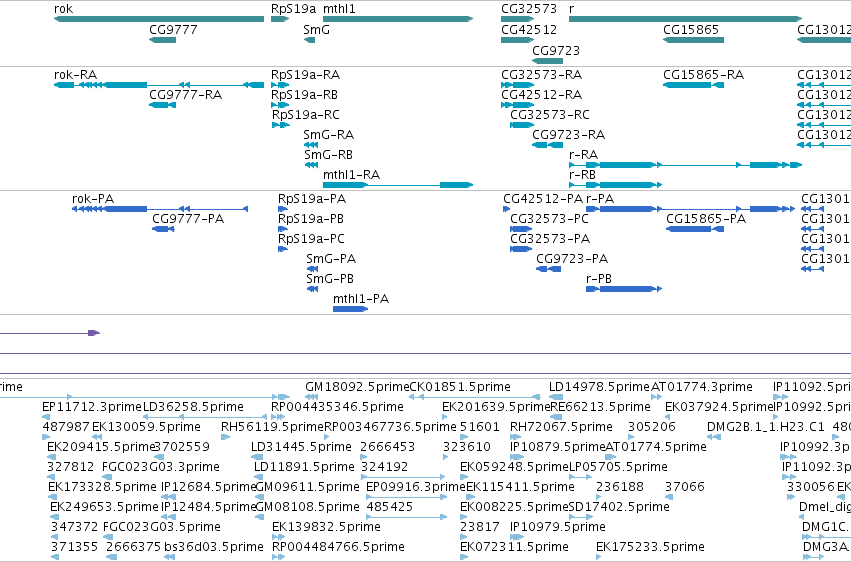Select the LD14978.5prime label
851x562 pixels.
pyautogui.click(x=599, y=387)
